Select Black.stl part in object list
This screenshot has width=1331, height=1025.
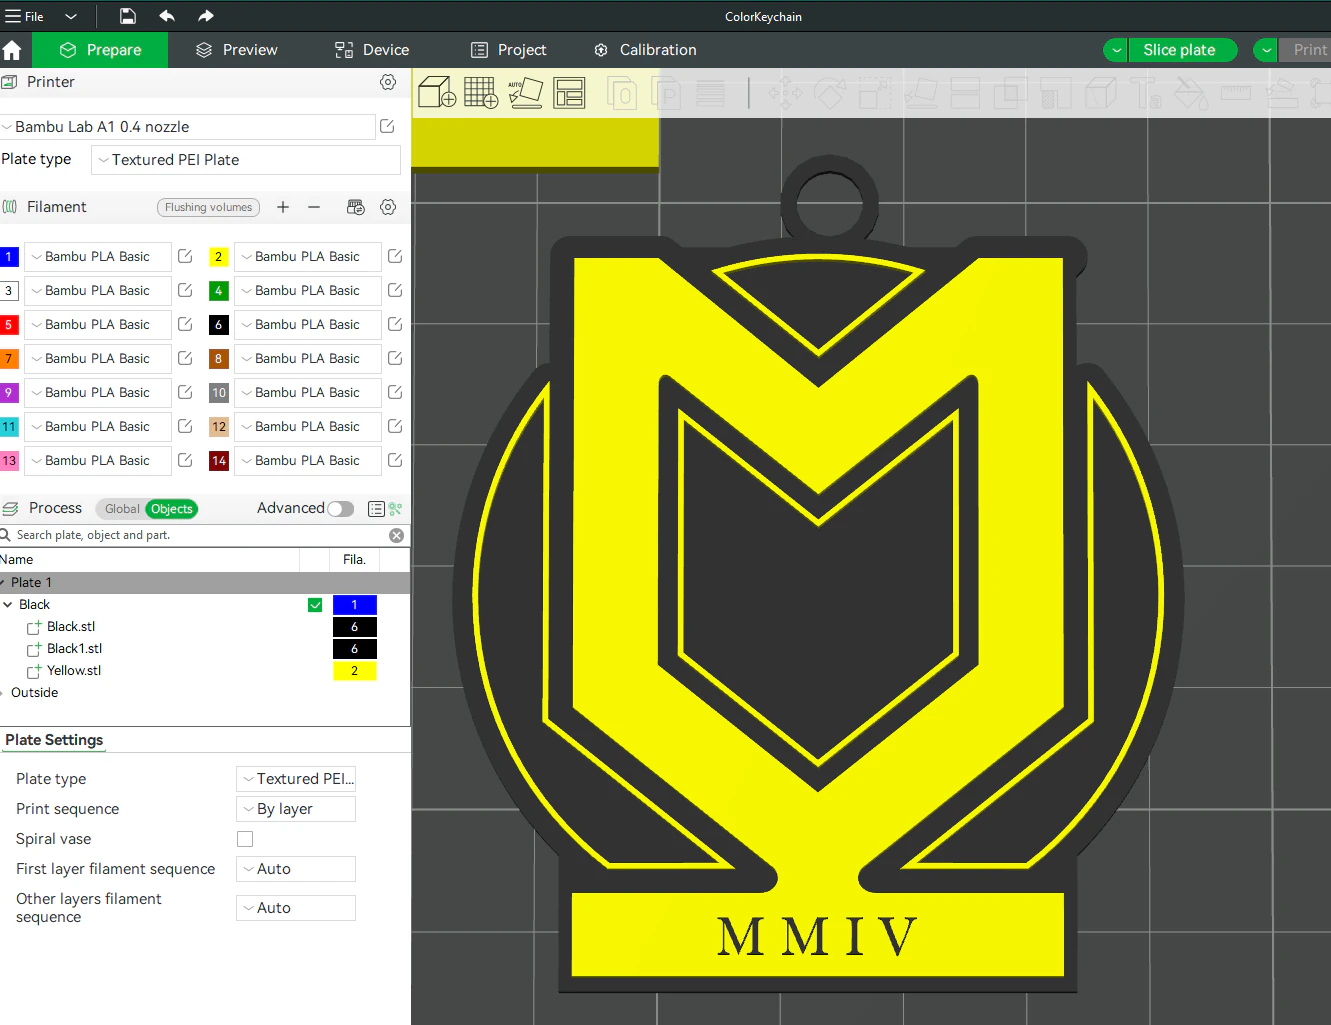tap(71, 627)
